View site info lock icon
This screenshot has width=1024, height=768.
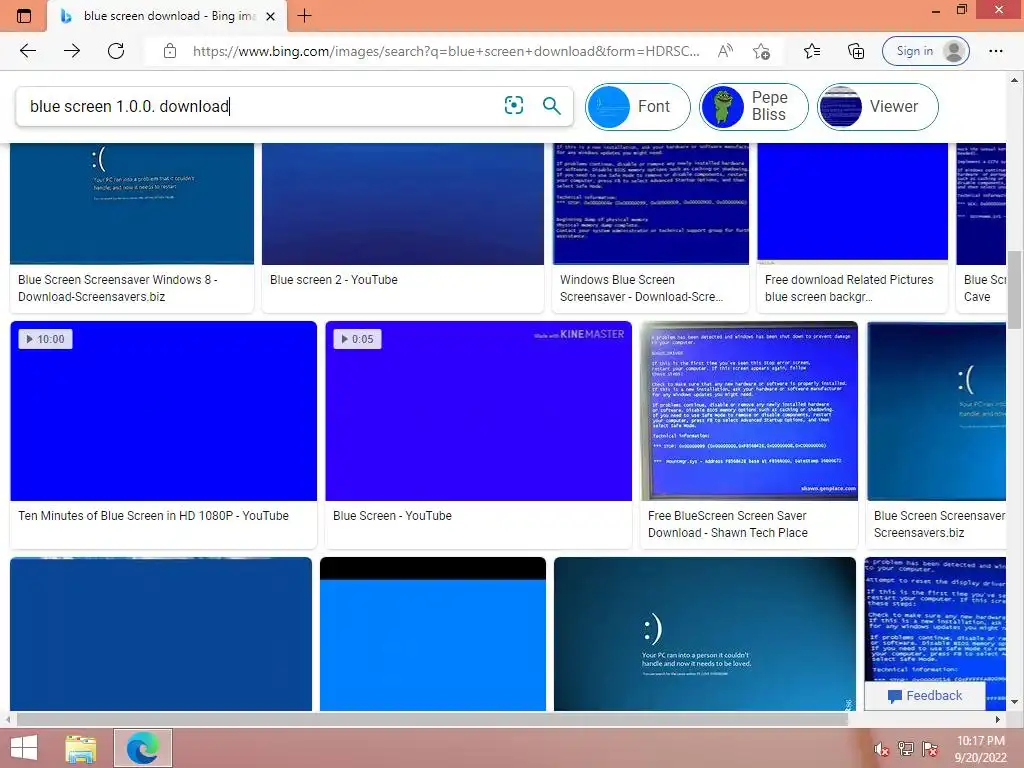[x=170, y=51]
